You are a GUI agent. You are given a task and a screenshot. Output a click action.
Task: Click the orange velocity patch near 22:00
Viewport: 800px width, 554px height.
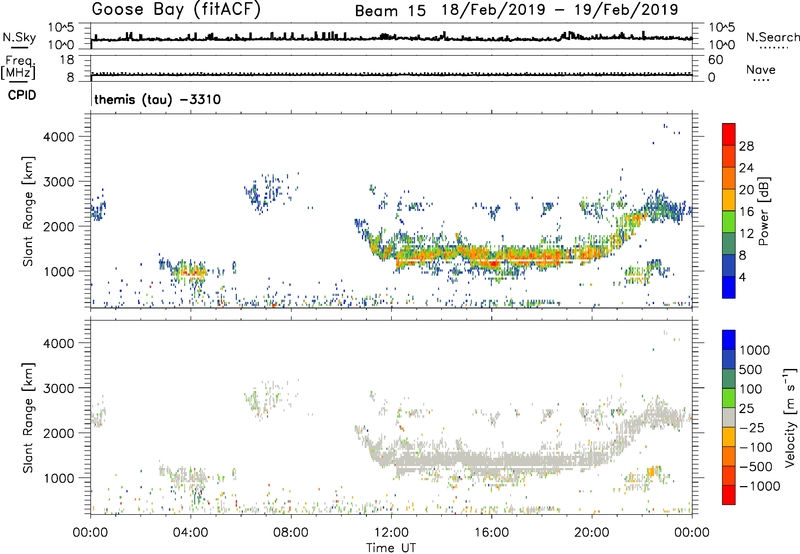point(651,471)
